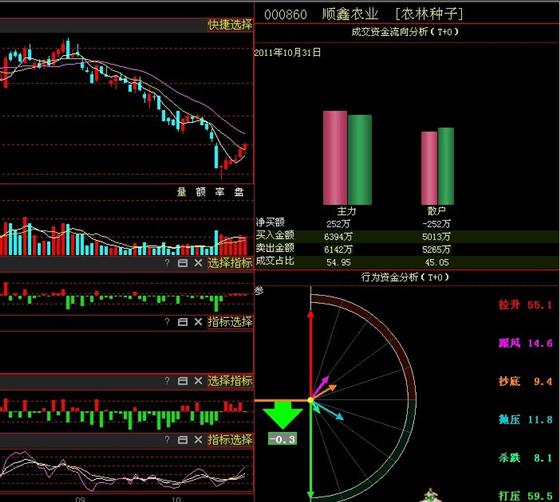
Task: Toggle the collapse box icon in the bottommost indicator header
Action: click(x=182, y=439)
